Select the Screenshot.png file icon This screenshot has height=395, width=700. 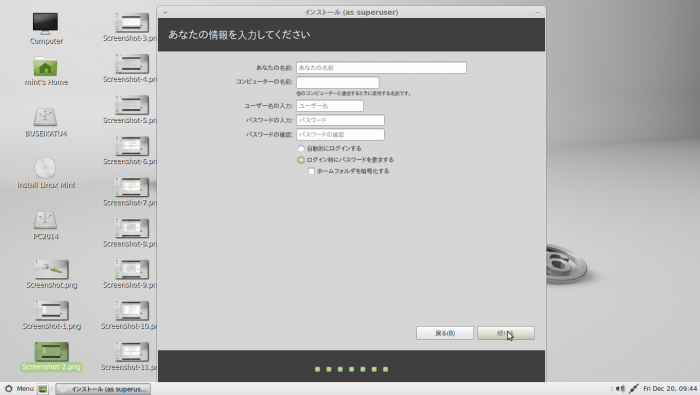51,269
